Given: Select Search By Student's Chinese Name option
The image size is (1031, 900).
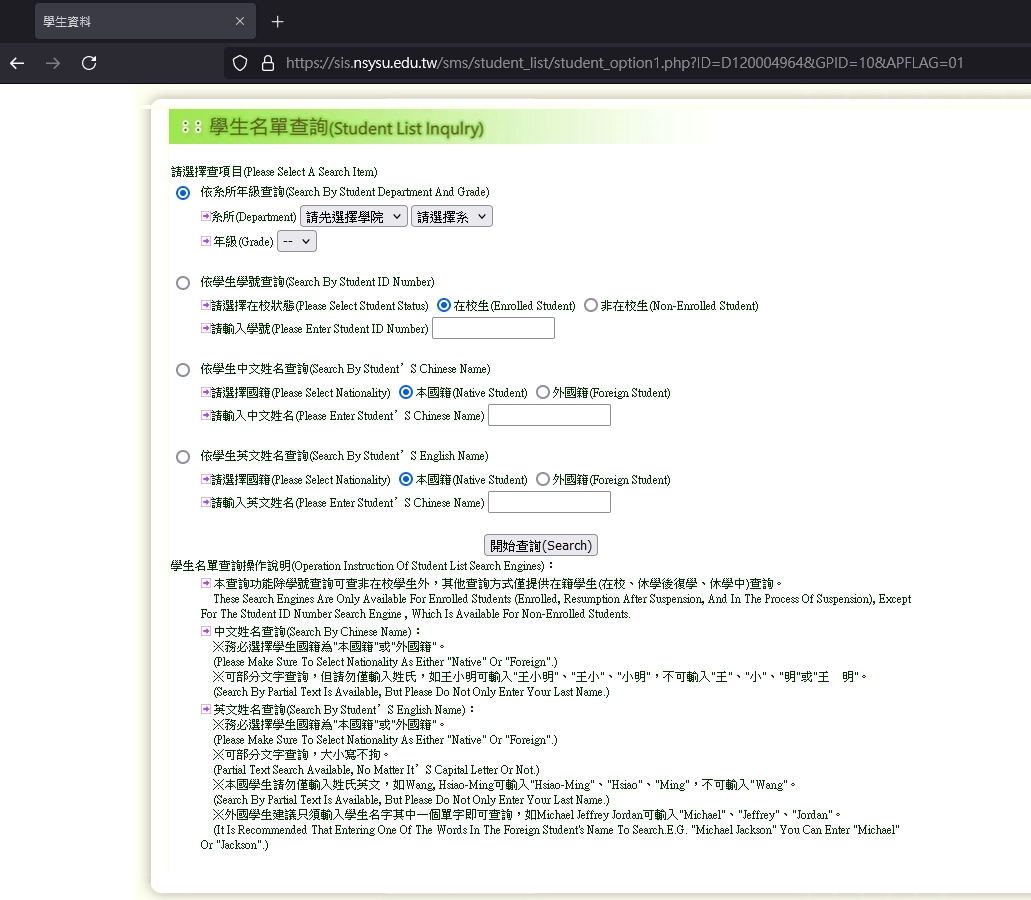Looking at the screenshot, I should click(x=183, y=370).
